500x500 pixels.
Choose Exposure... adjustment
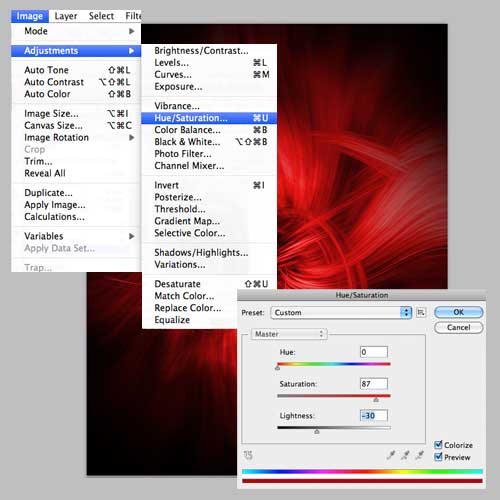[x=209, y=87]
